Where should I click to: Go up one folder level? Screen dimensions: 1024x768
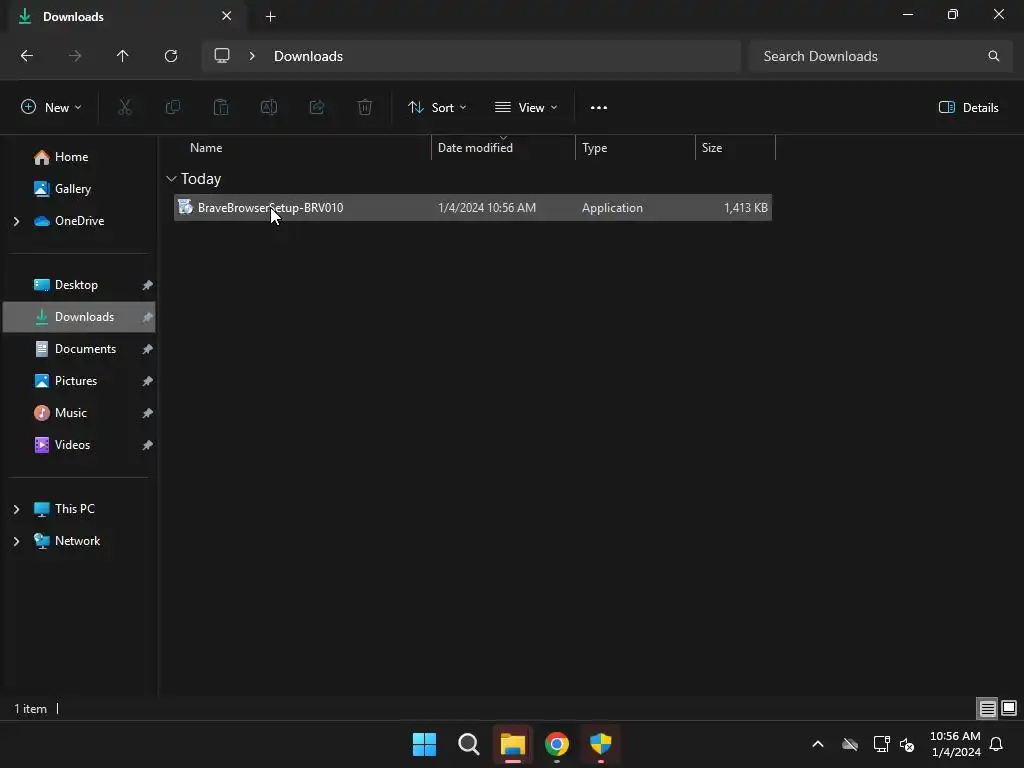tap(122, 56)
